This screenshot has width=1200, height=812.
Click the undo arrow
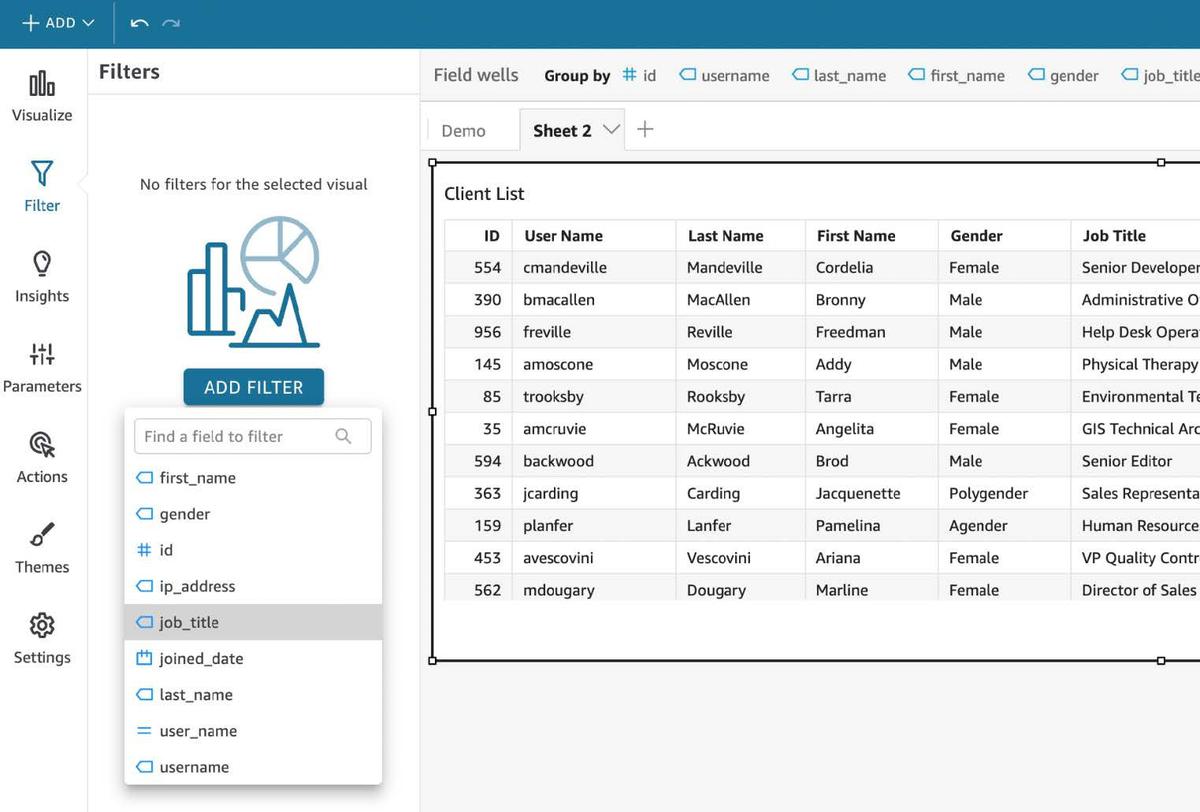coord(140,23)
